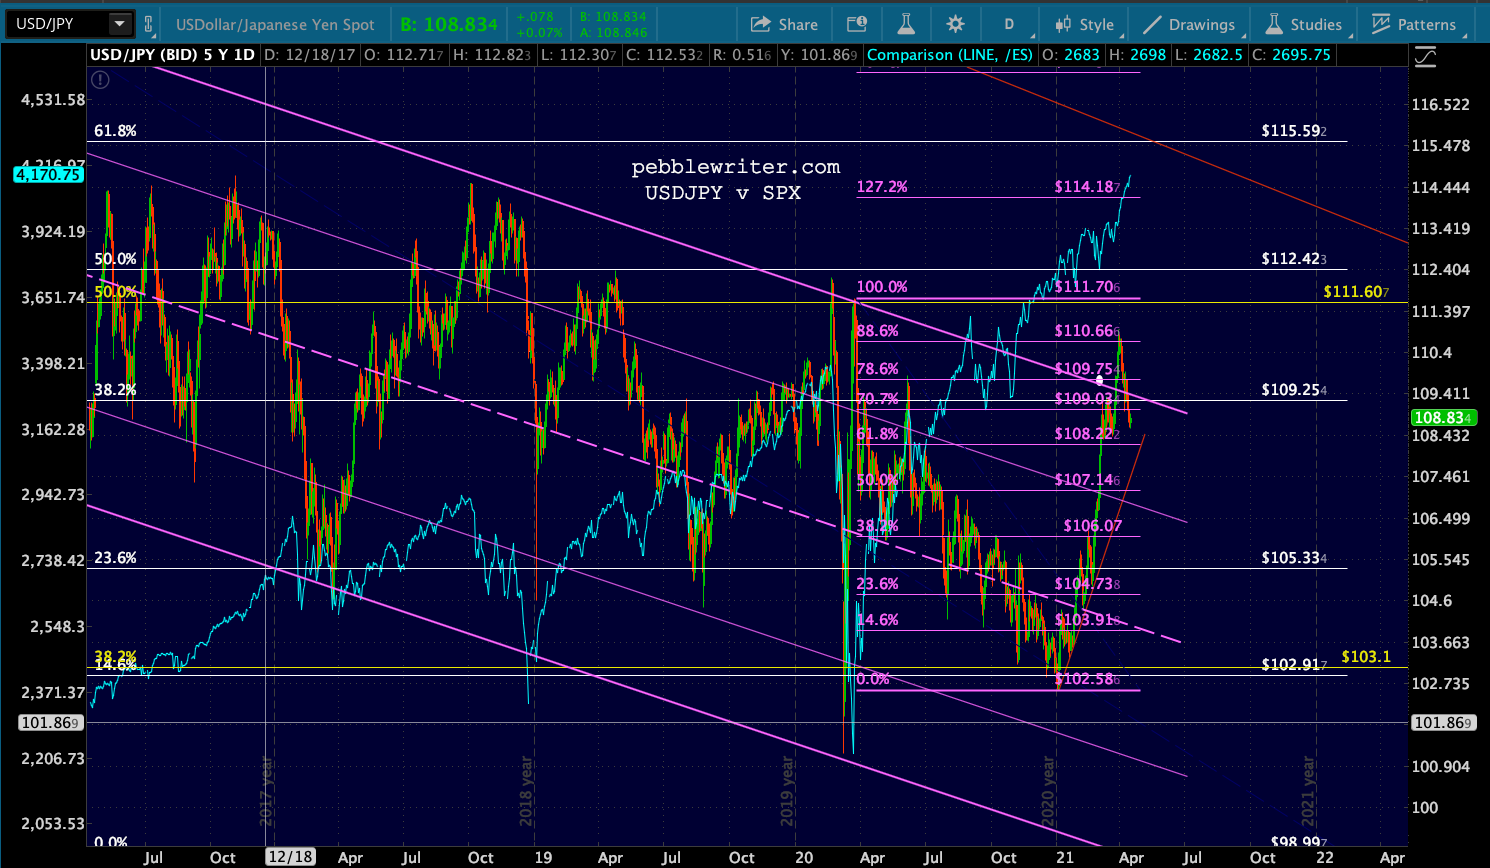Select the magenta $107.146 level label
Image resolution: width=1490 pixels, height=868 pixels.
point(1087,480)
